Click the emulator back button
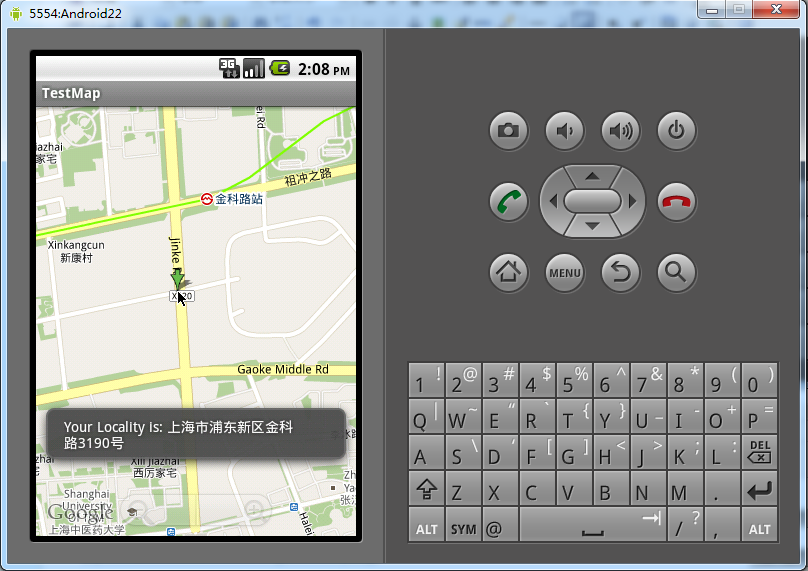The image size is (808, 571). pos(620,272)
